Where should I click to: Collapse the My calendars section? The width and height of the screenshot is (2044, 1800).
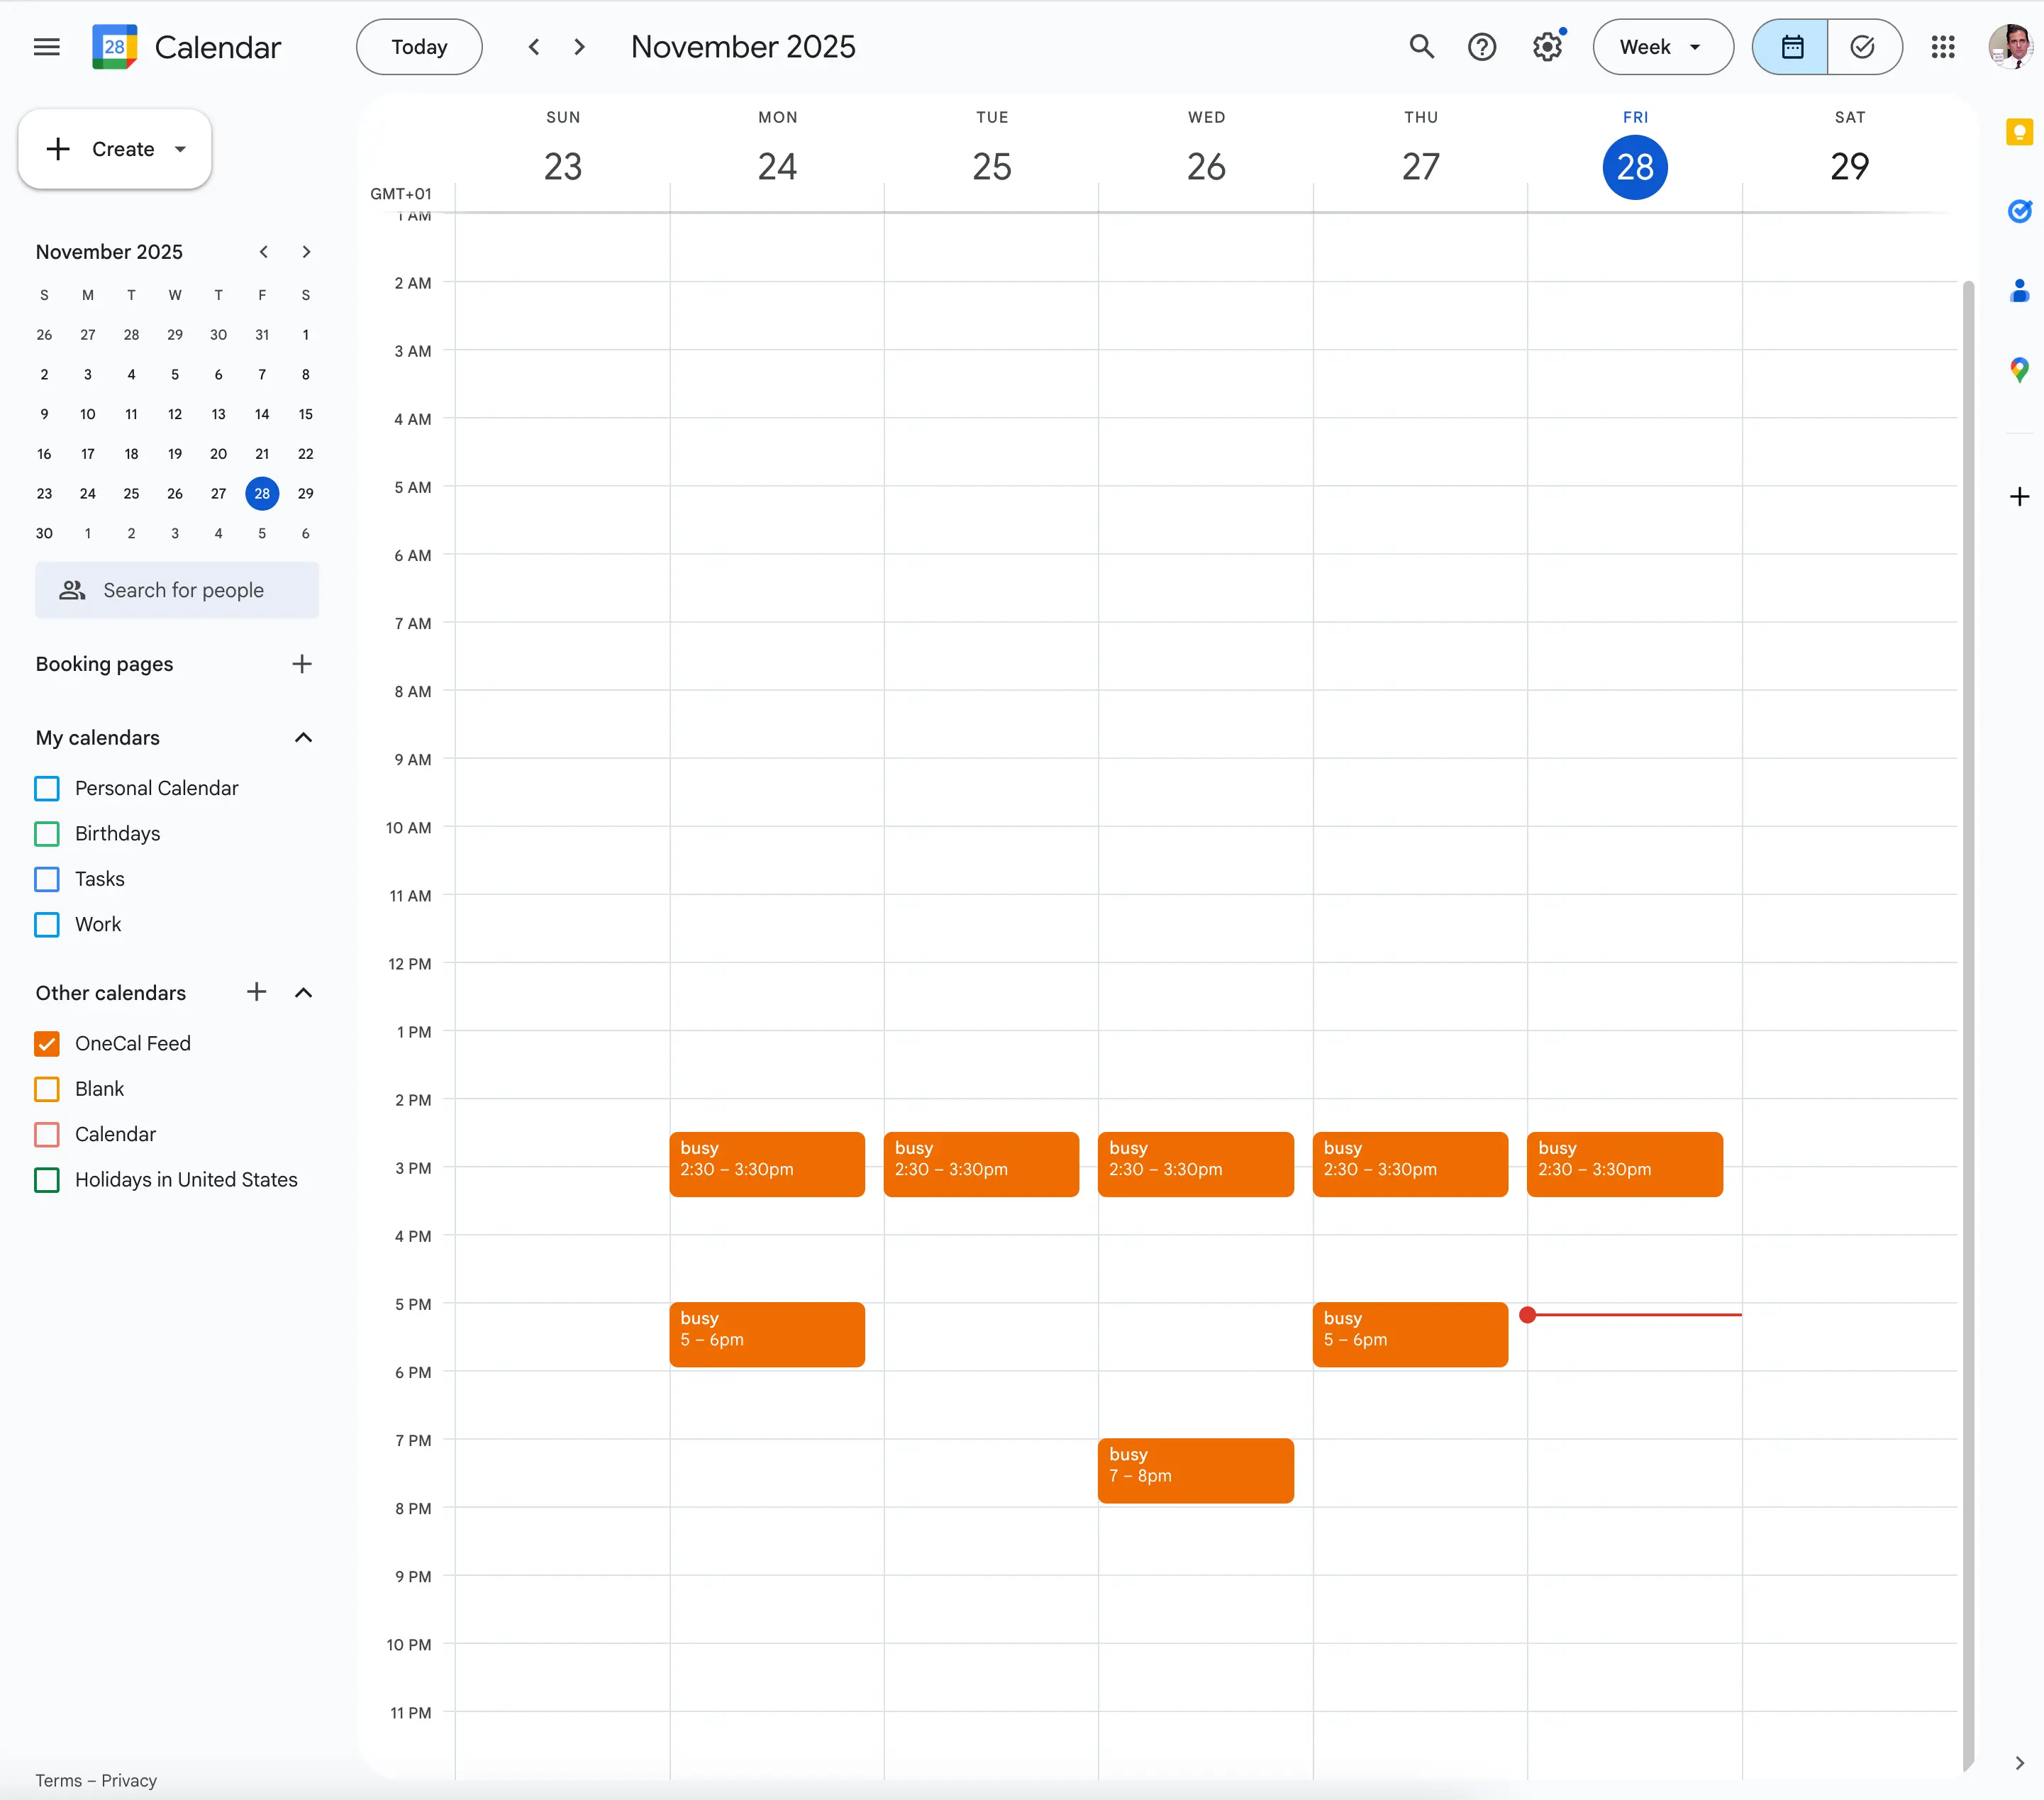(x=303, y=737)
